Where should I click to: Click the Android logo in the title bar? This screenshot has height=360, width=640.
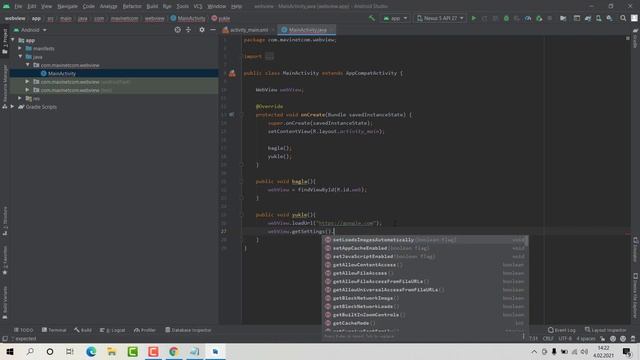(x=6, y=6)
